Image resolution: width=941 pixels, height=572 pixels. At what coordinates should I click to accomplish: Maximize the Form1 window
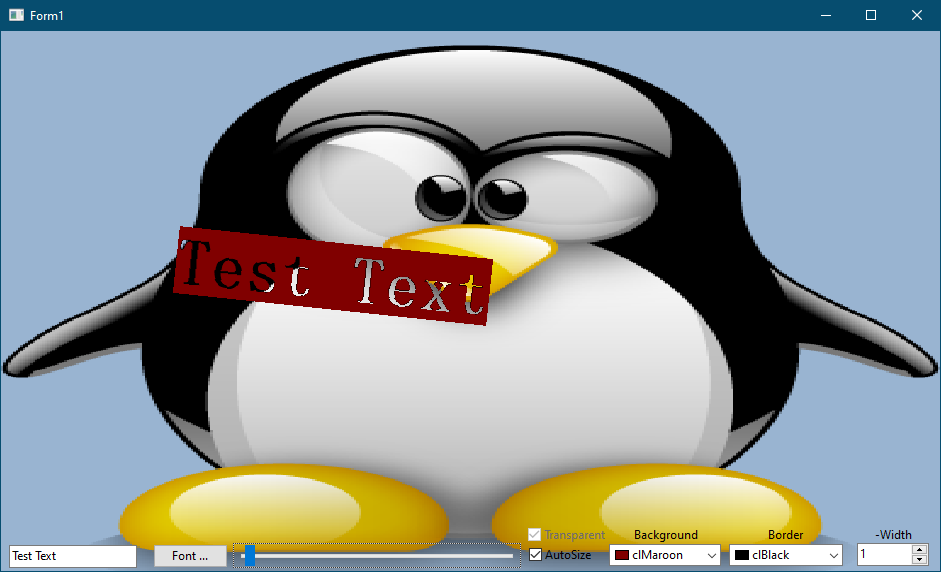871,15
